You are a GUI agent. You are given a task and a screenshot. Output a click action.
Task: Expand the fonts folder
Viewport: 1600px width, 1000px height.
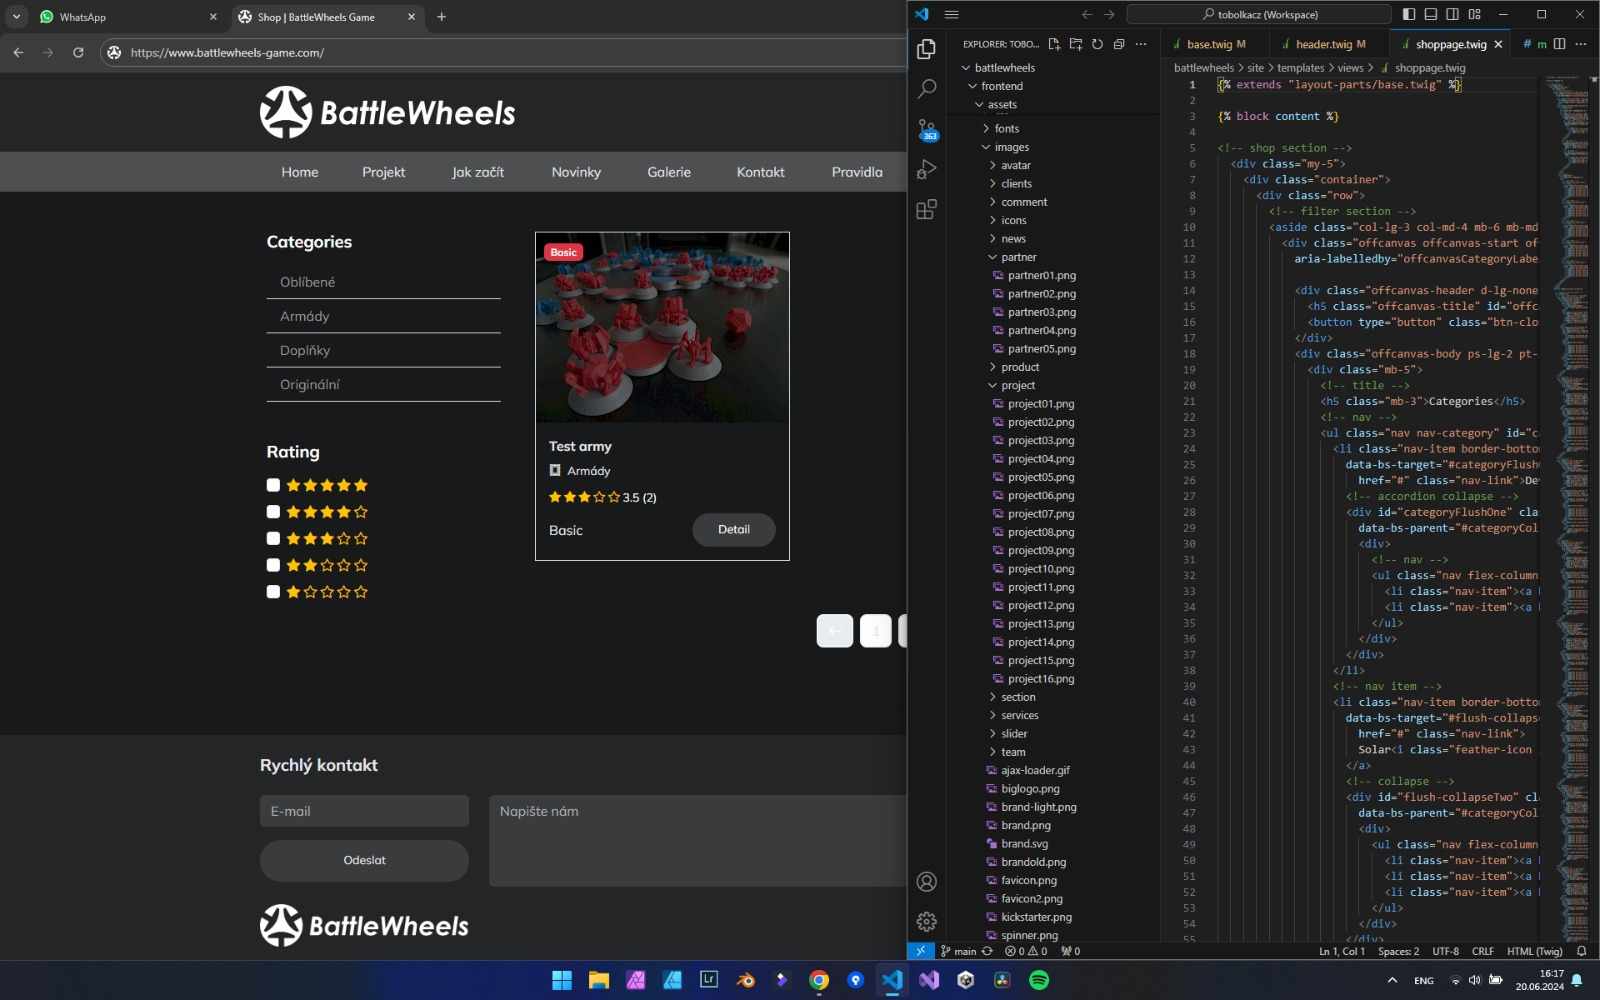[x=1006, y=129]
